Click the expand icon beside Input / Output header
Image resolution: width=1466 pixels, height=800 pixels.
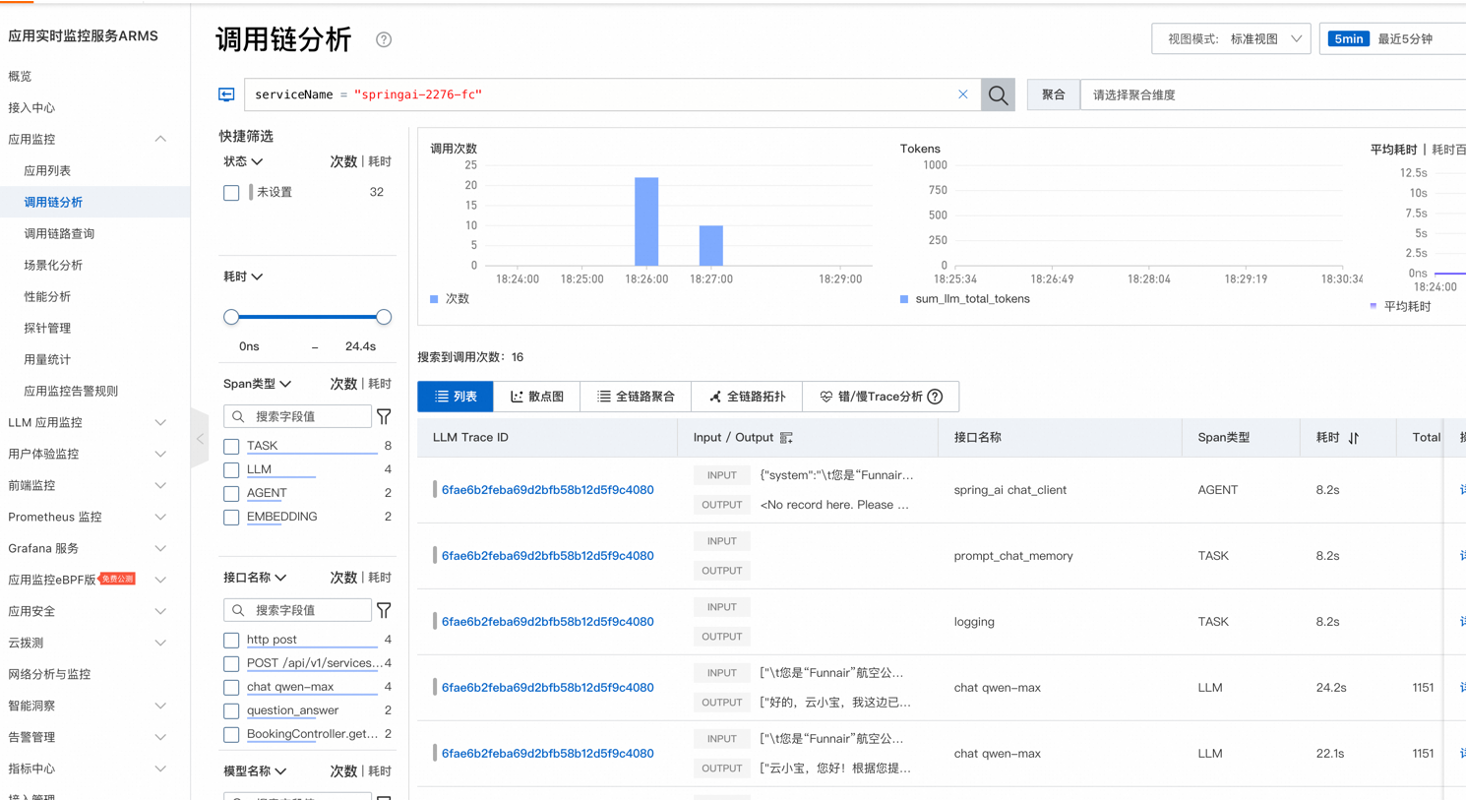(787, 437)
